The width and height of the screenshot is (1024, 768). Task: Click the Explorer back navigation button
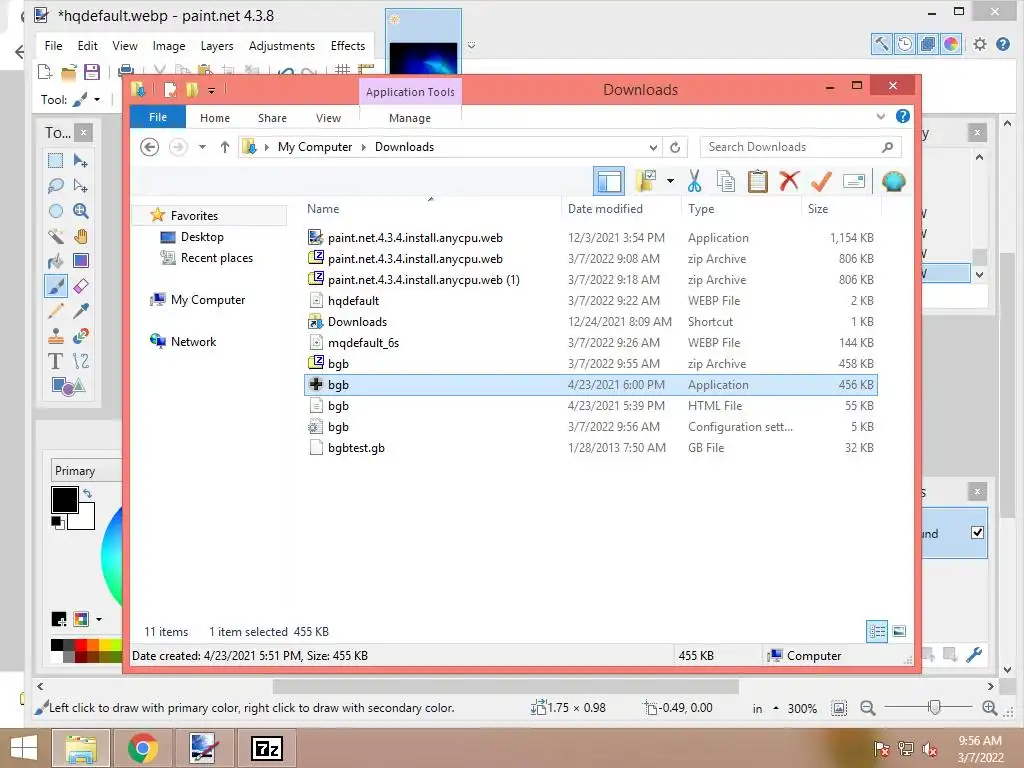150,147
